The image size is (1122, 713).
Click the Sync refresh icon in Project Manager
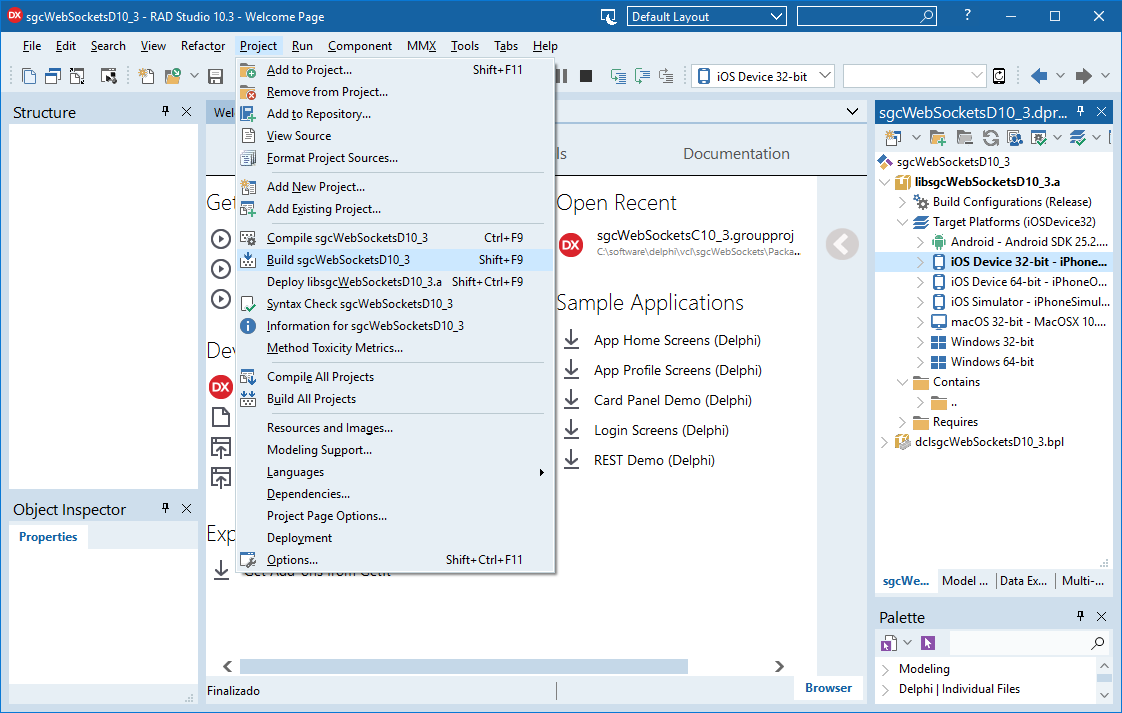(990, 137)
